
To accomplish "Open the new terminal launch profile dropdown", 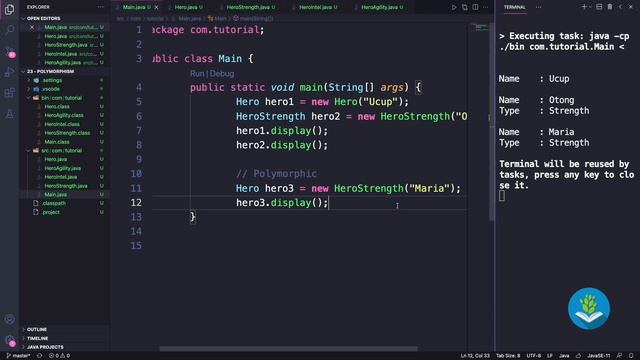I will point(590,7).
